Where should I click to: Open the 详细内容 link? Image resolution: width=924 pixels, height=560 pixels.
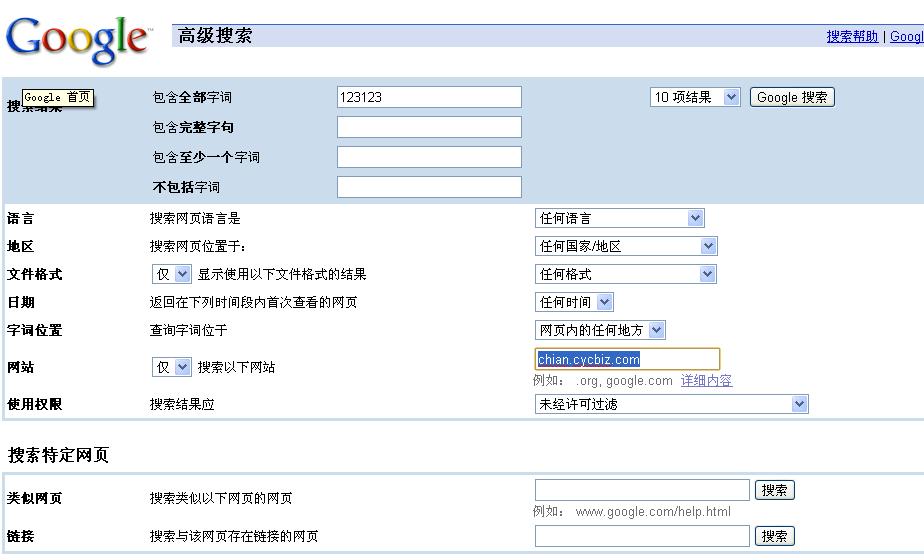pyautogui.click(x=706, y=381)
